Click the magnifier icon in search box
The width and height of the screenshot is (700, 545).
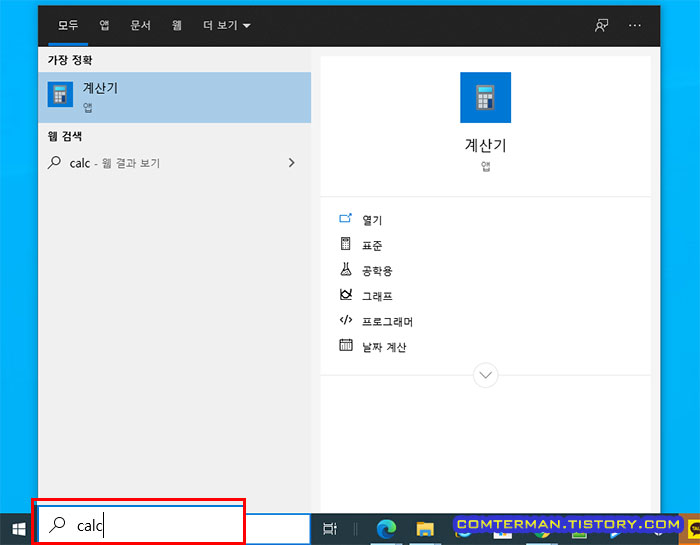coord(57,525)
